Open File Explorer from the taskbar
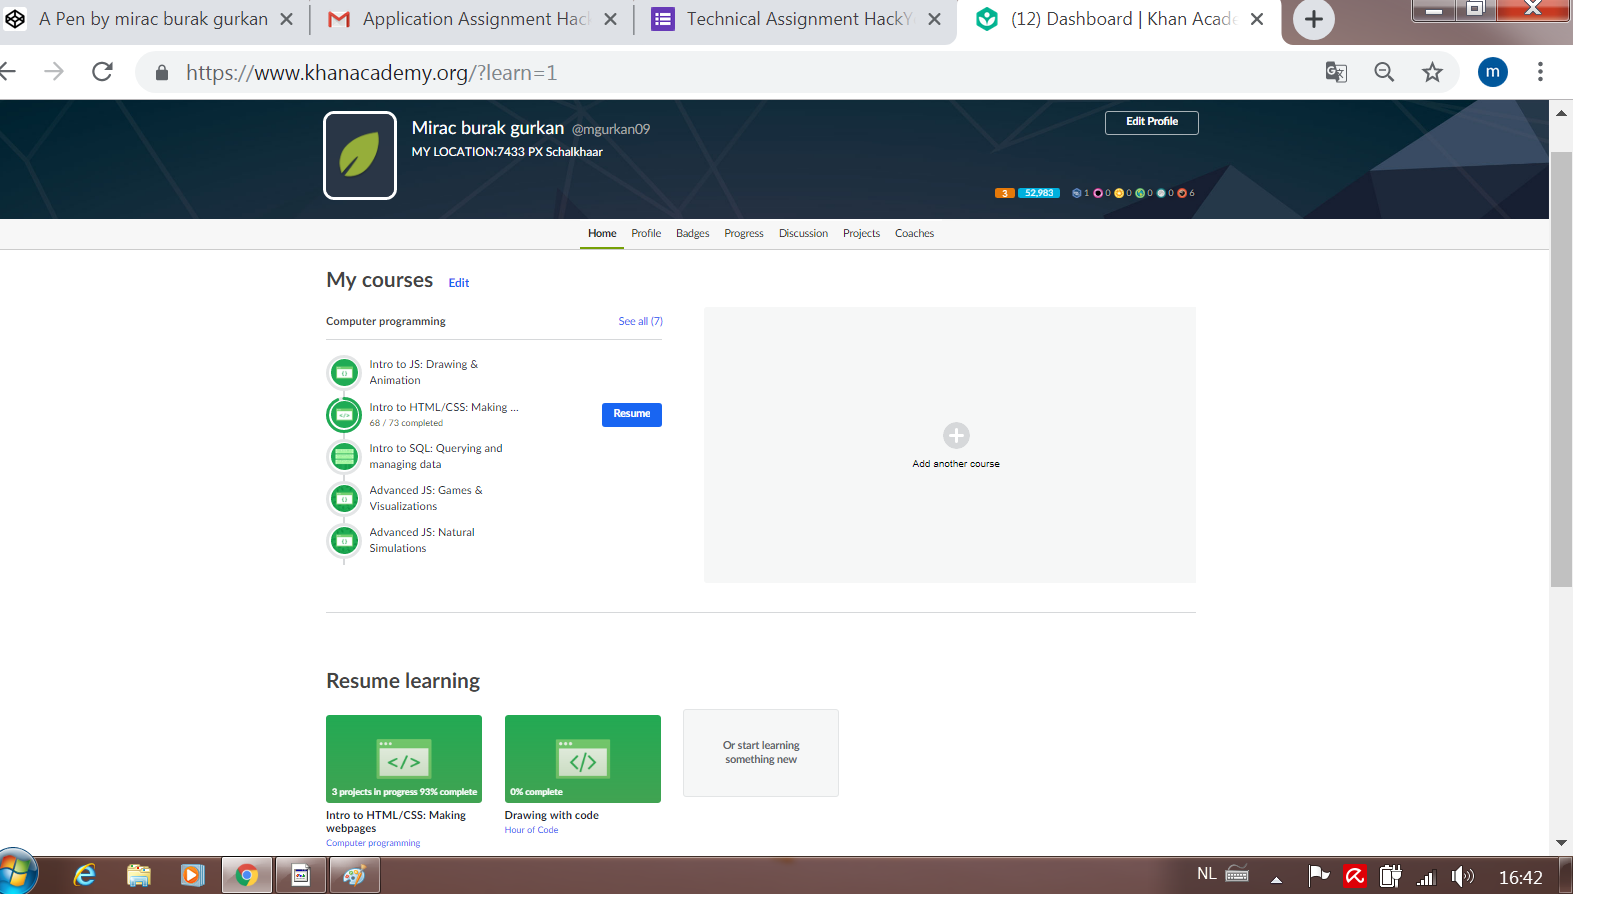The height and width of the screenshot is (900, 1600). point(139,876)
